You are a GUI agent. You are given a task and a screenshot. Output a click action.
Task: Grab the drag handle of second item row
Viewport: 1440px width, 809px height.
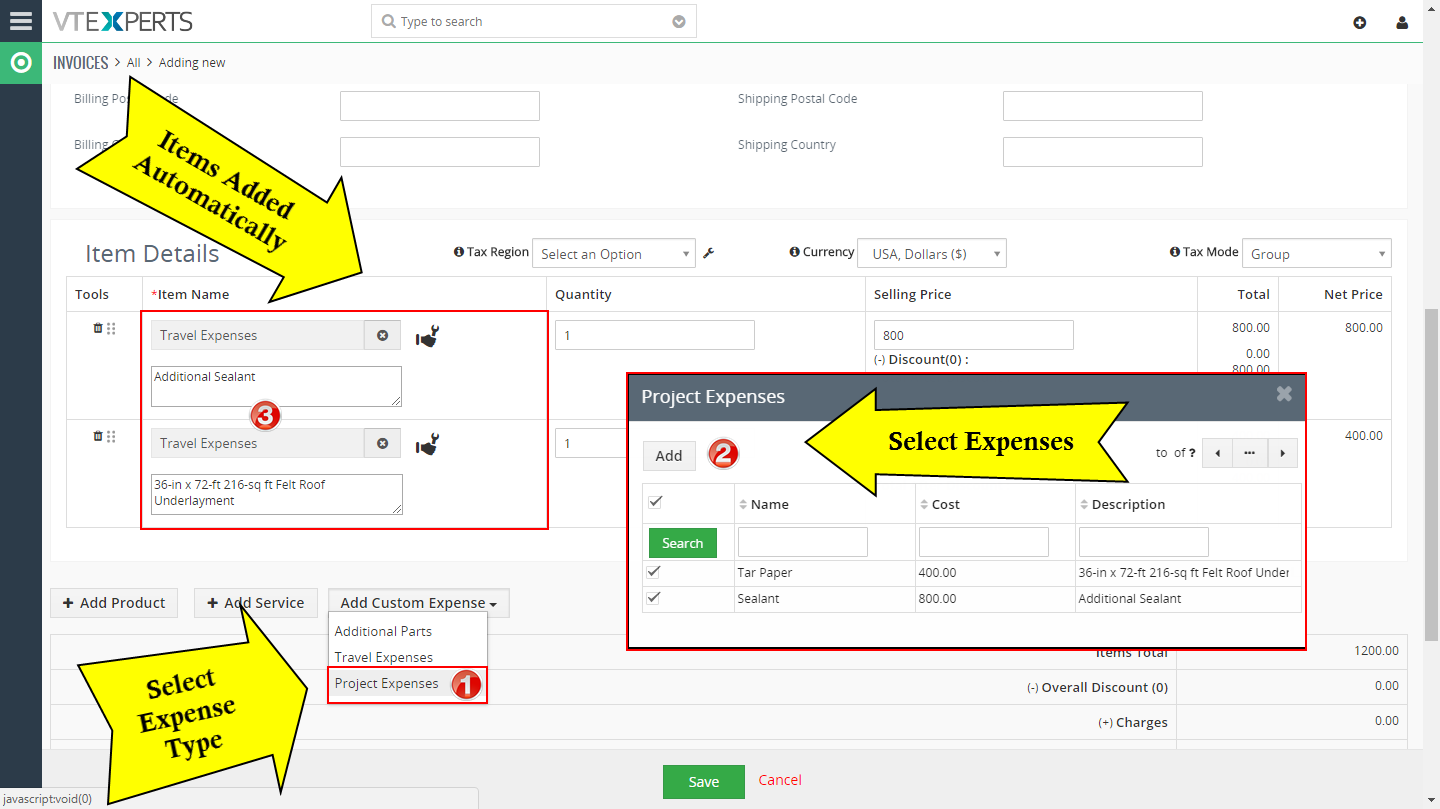point(111,436)
